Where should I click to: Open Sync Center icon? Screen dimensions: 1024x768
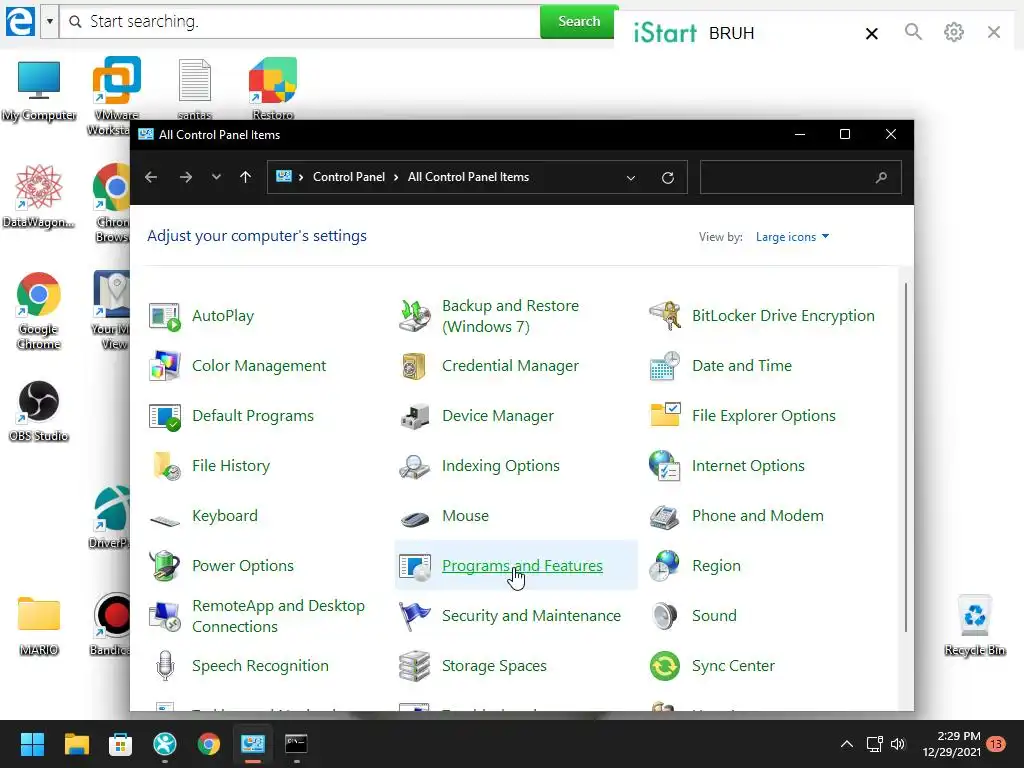665,666
